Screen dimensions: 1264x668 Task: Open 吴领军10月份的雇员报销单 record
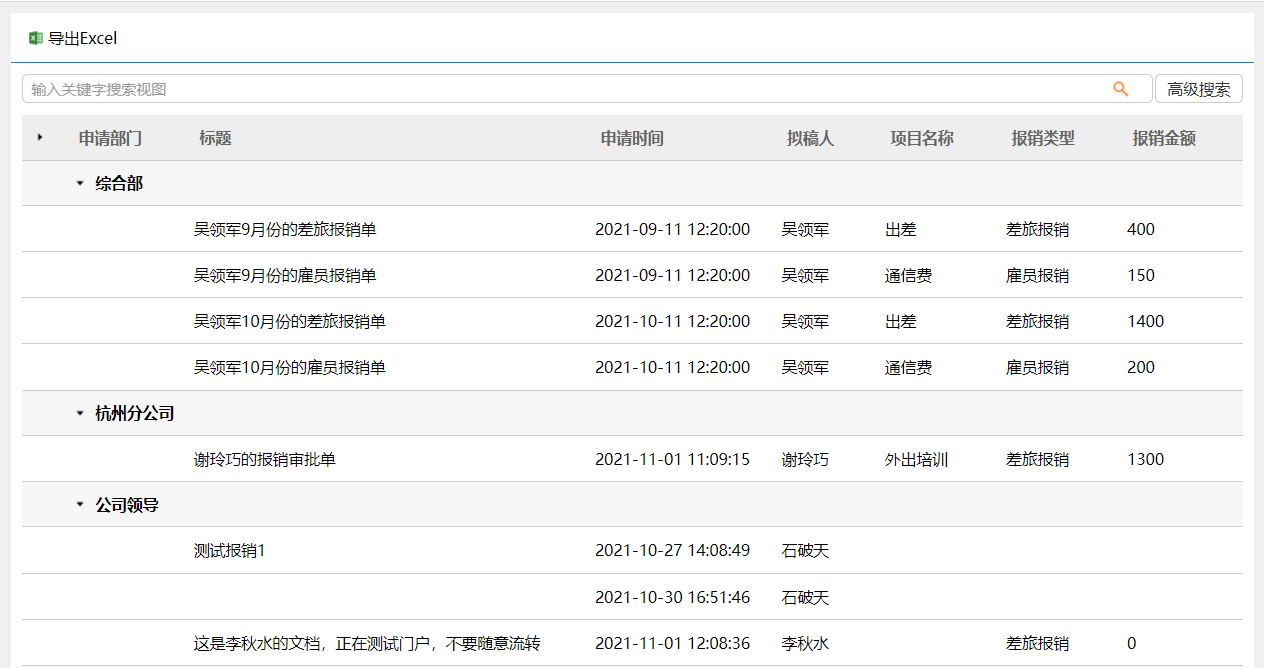pos(289,367)
